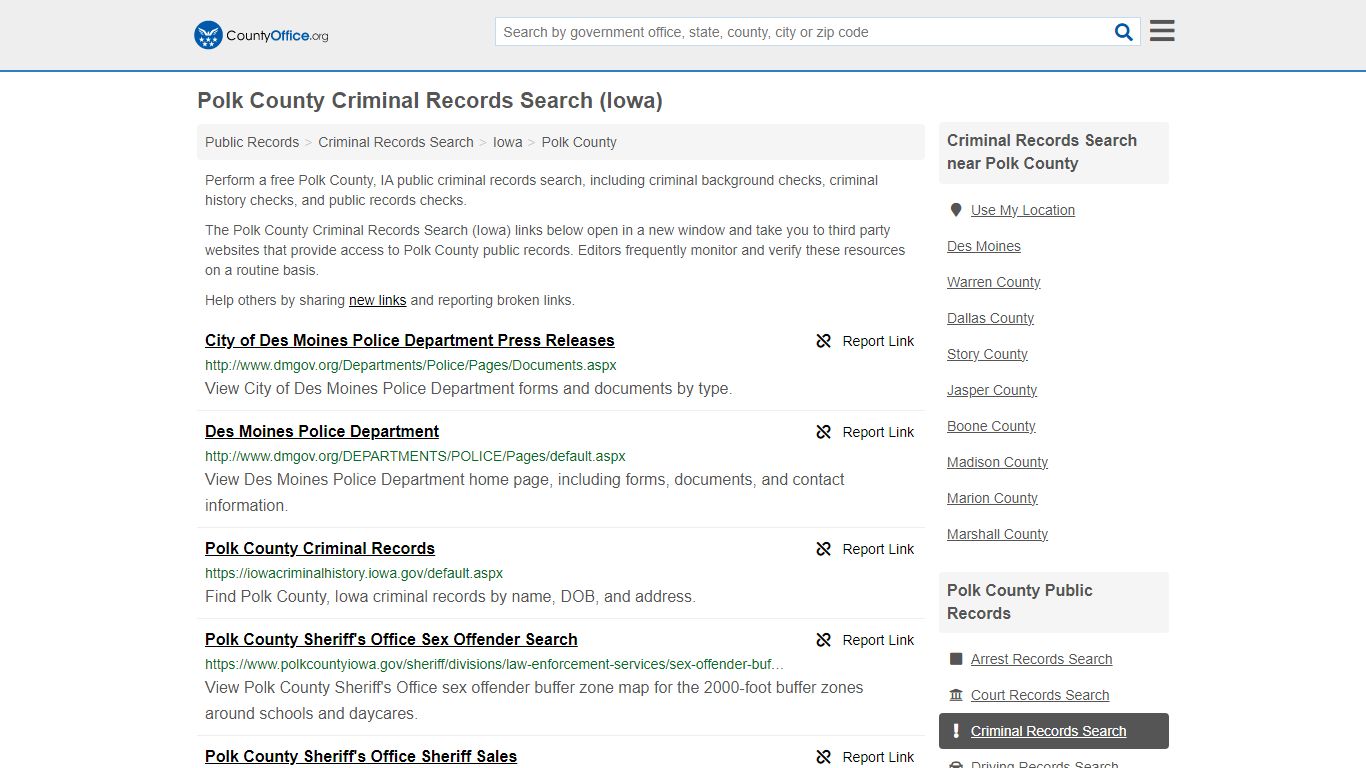The image size is (1366, 768).
Task: Click the Arrest Records Search square icon
Action: point(956,659)
